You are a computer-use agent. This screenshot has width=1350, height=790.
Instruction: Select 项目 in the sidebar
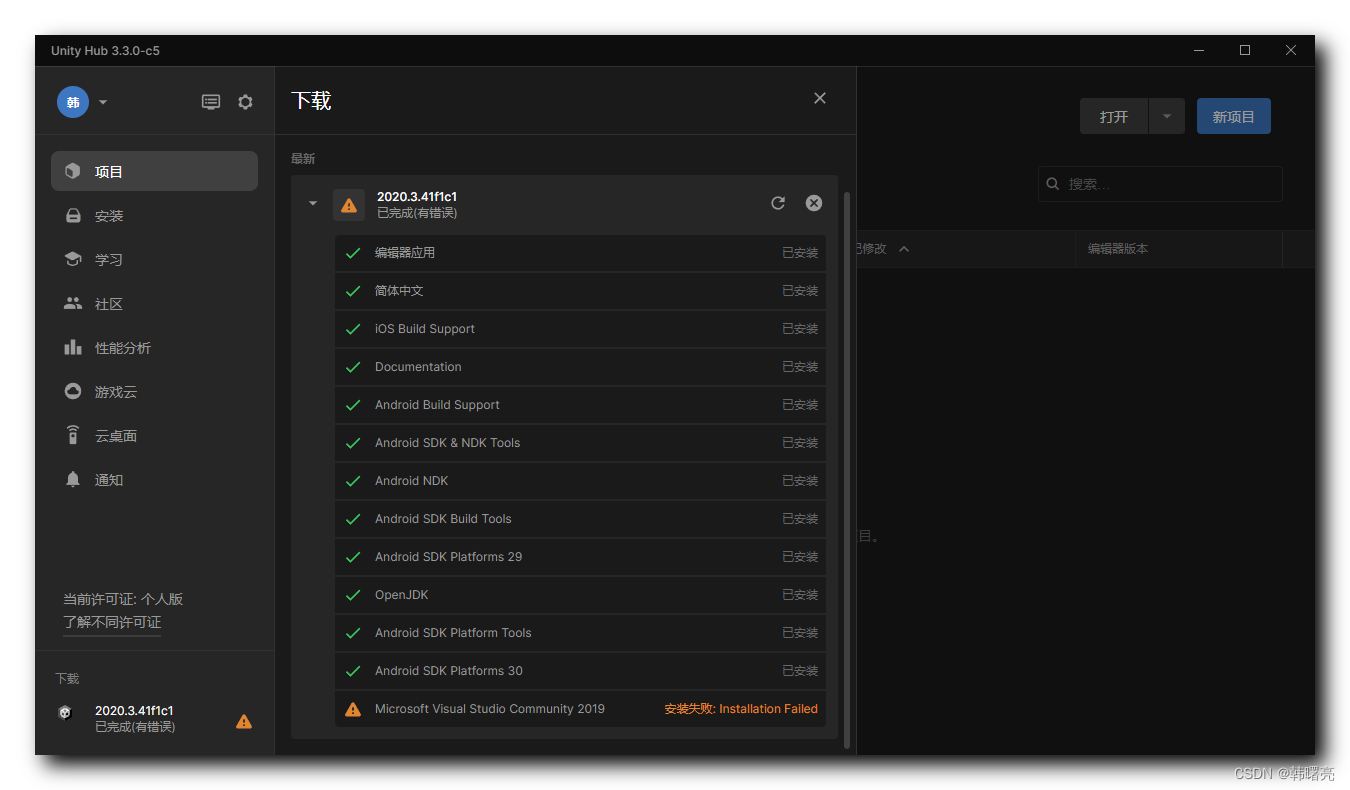point(154,171)
